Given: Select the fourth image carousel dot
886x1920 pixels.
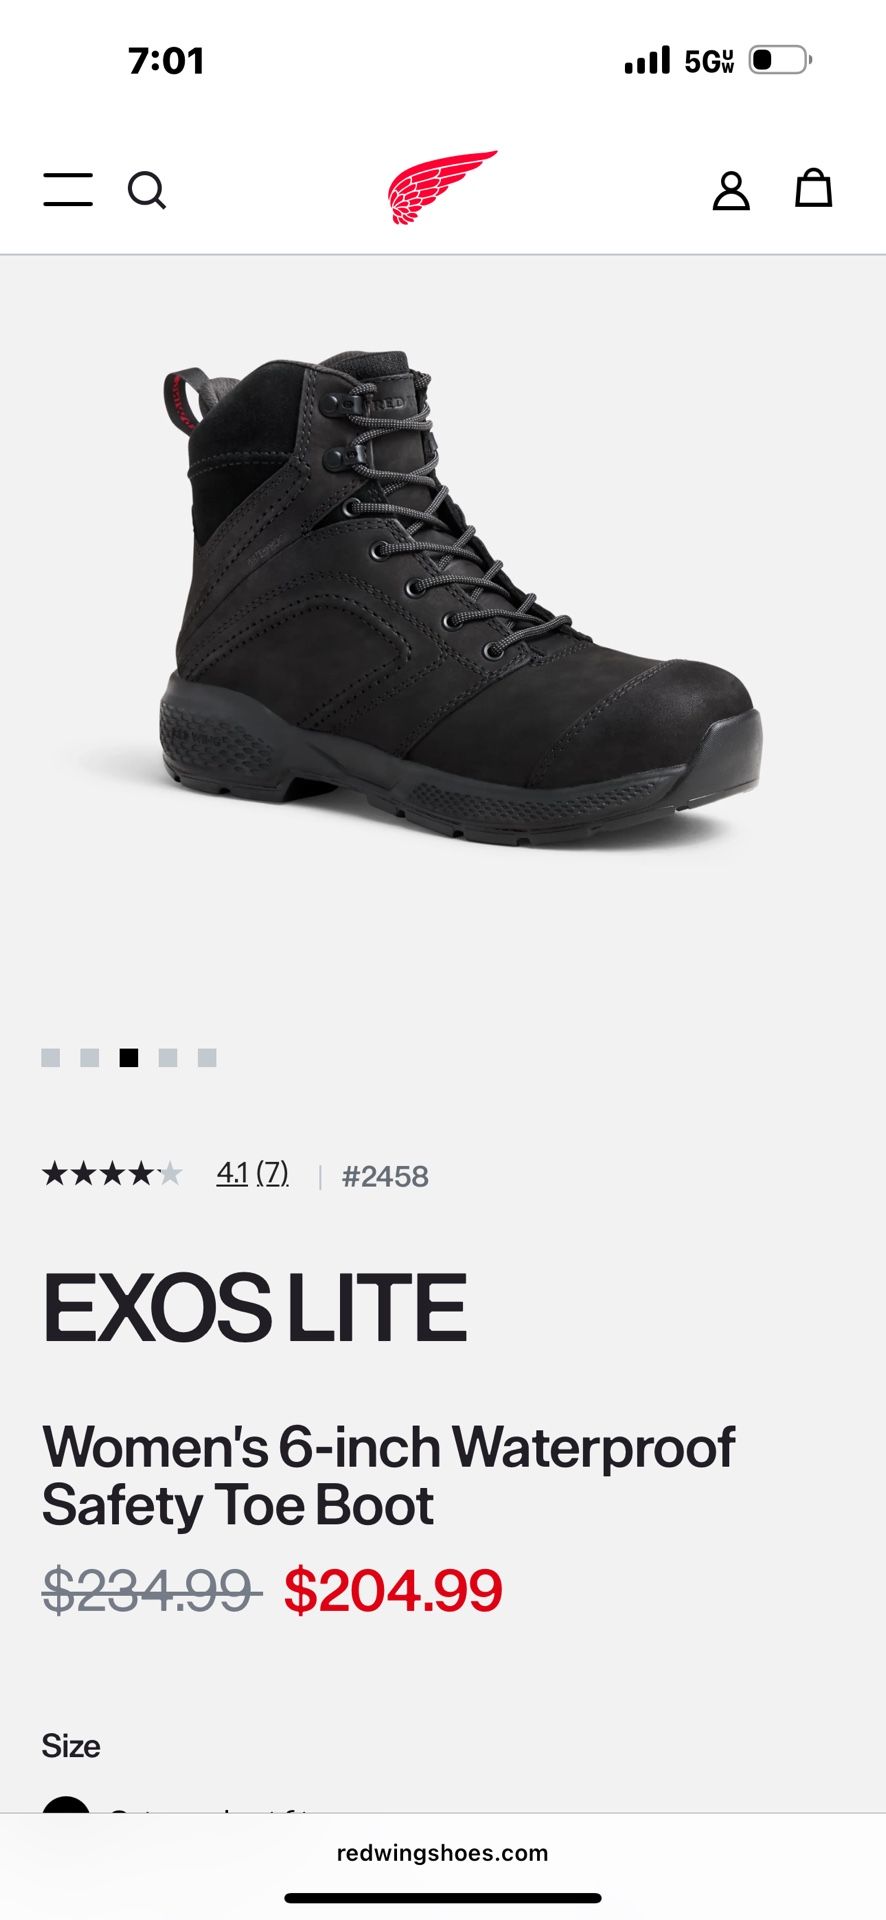Looking at the screenshot, I should pos(168,1058).
